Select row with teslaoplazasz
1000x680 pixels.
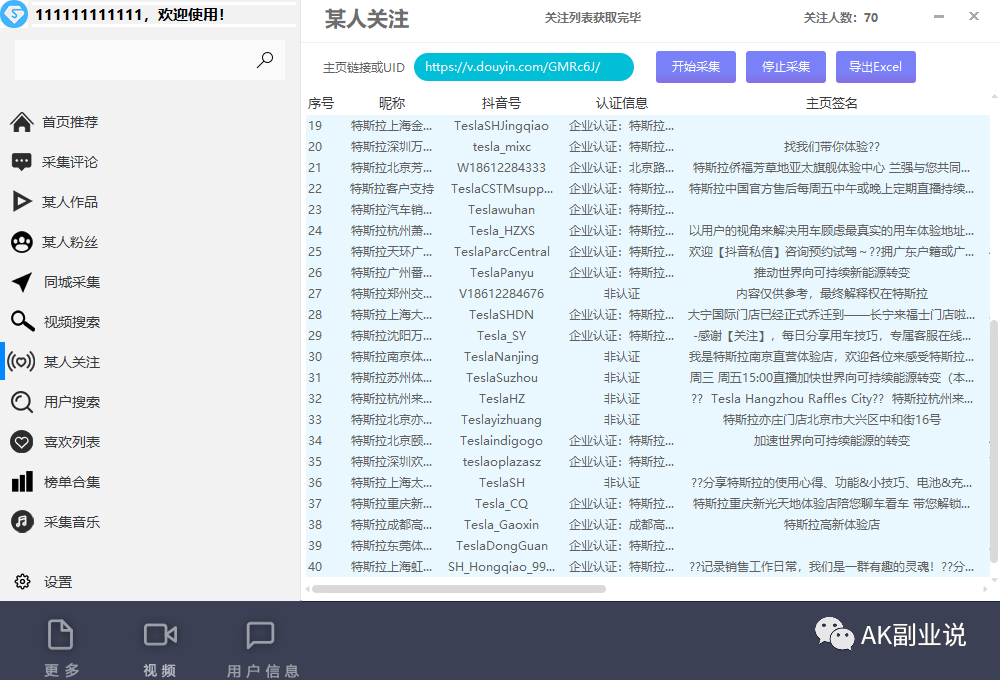[647, 462]
